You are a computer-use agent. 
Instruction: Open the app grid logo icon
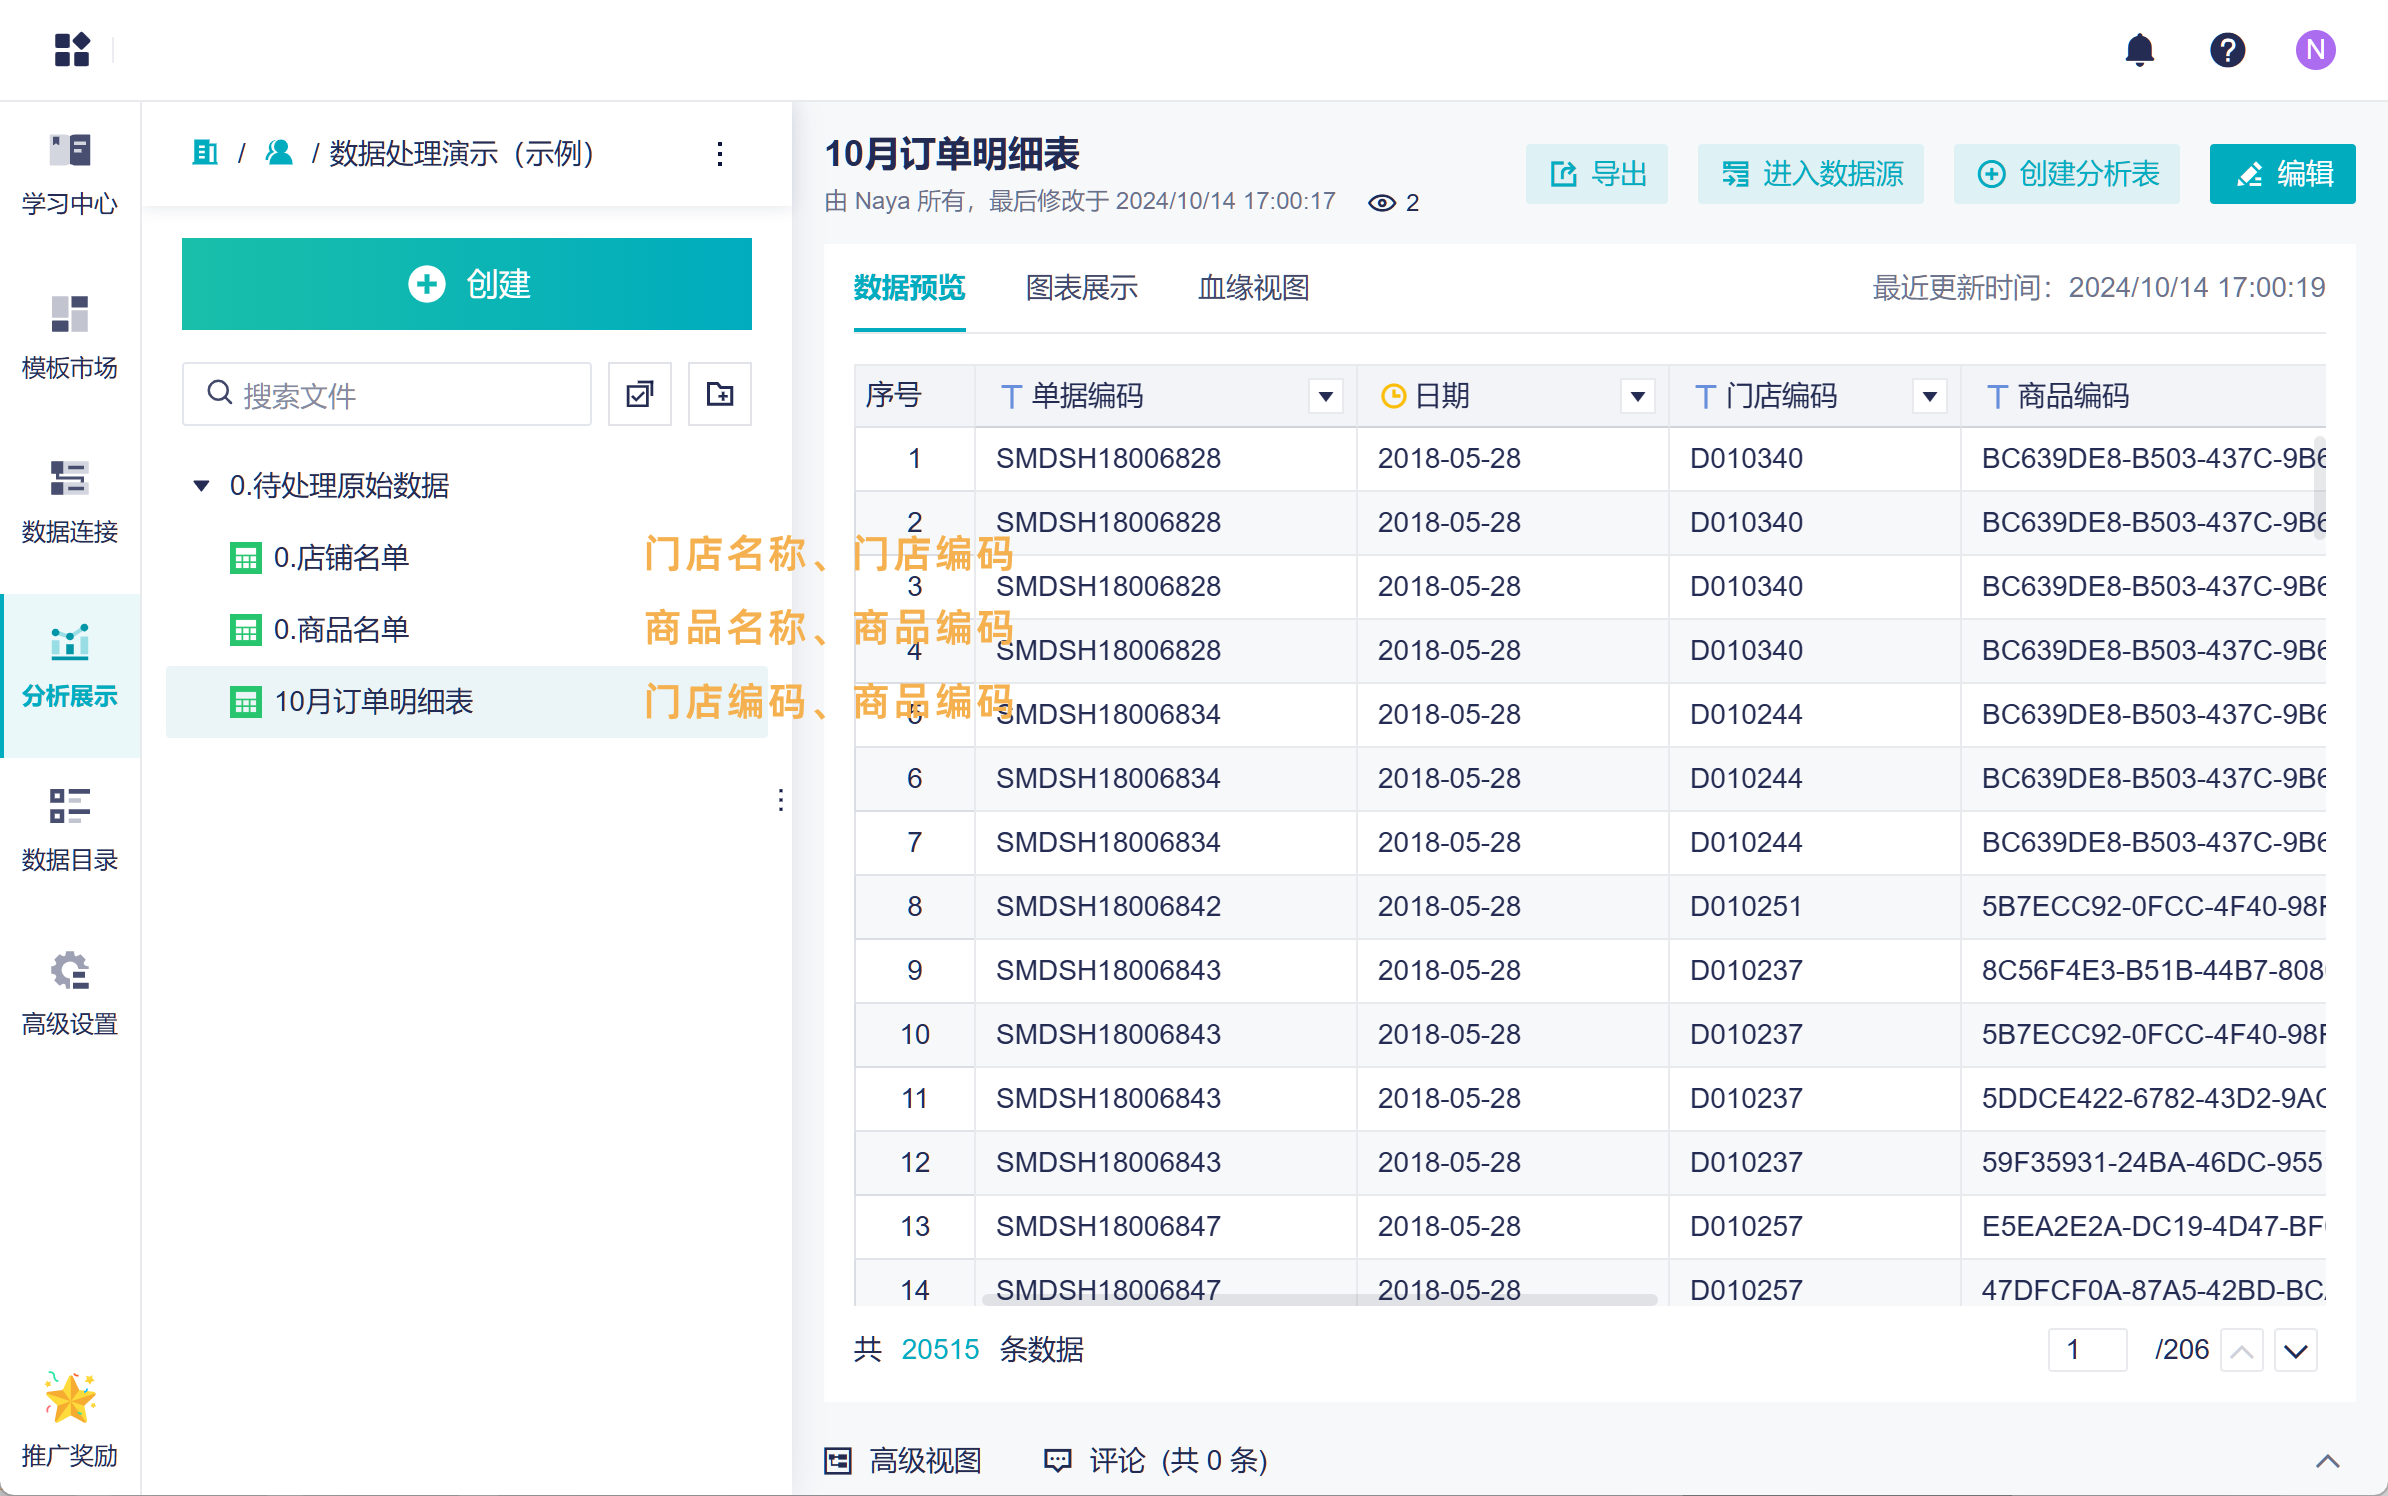(x=72, y=49)
